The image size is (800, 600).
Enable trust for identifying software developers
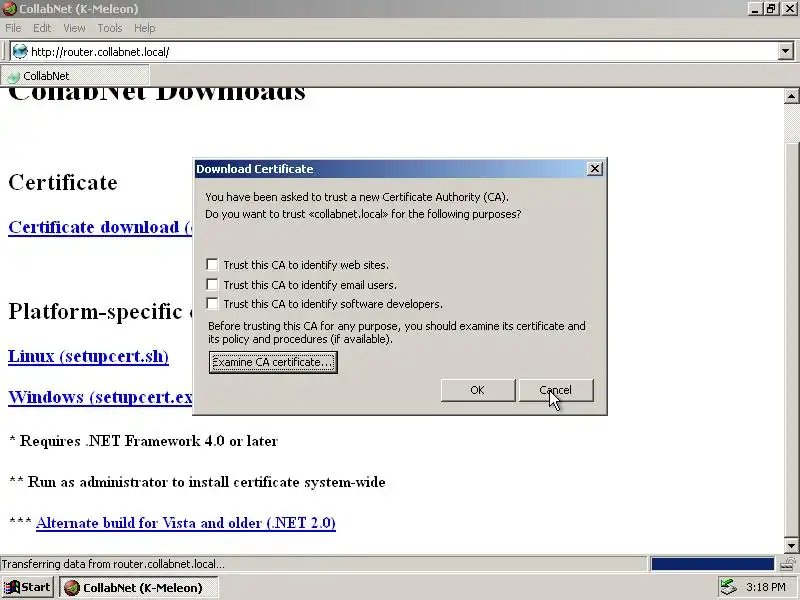[x=212, y=304]
